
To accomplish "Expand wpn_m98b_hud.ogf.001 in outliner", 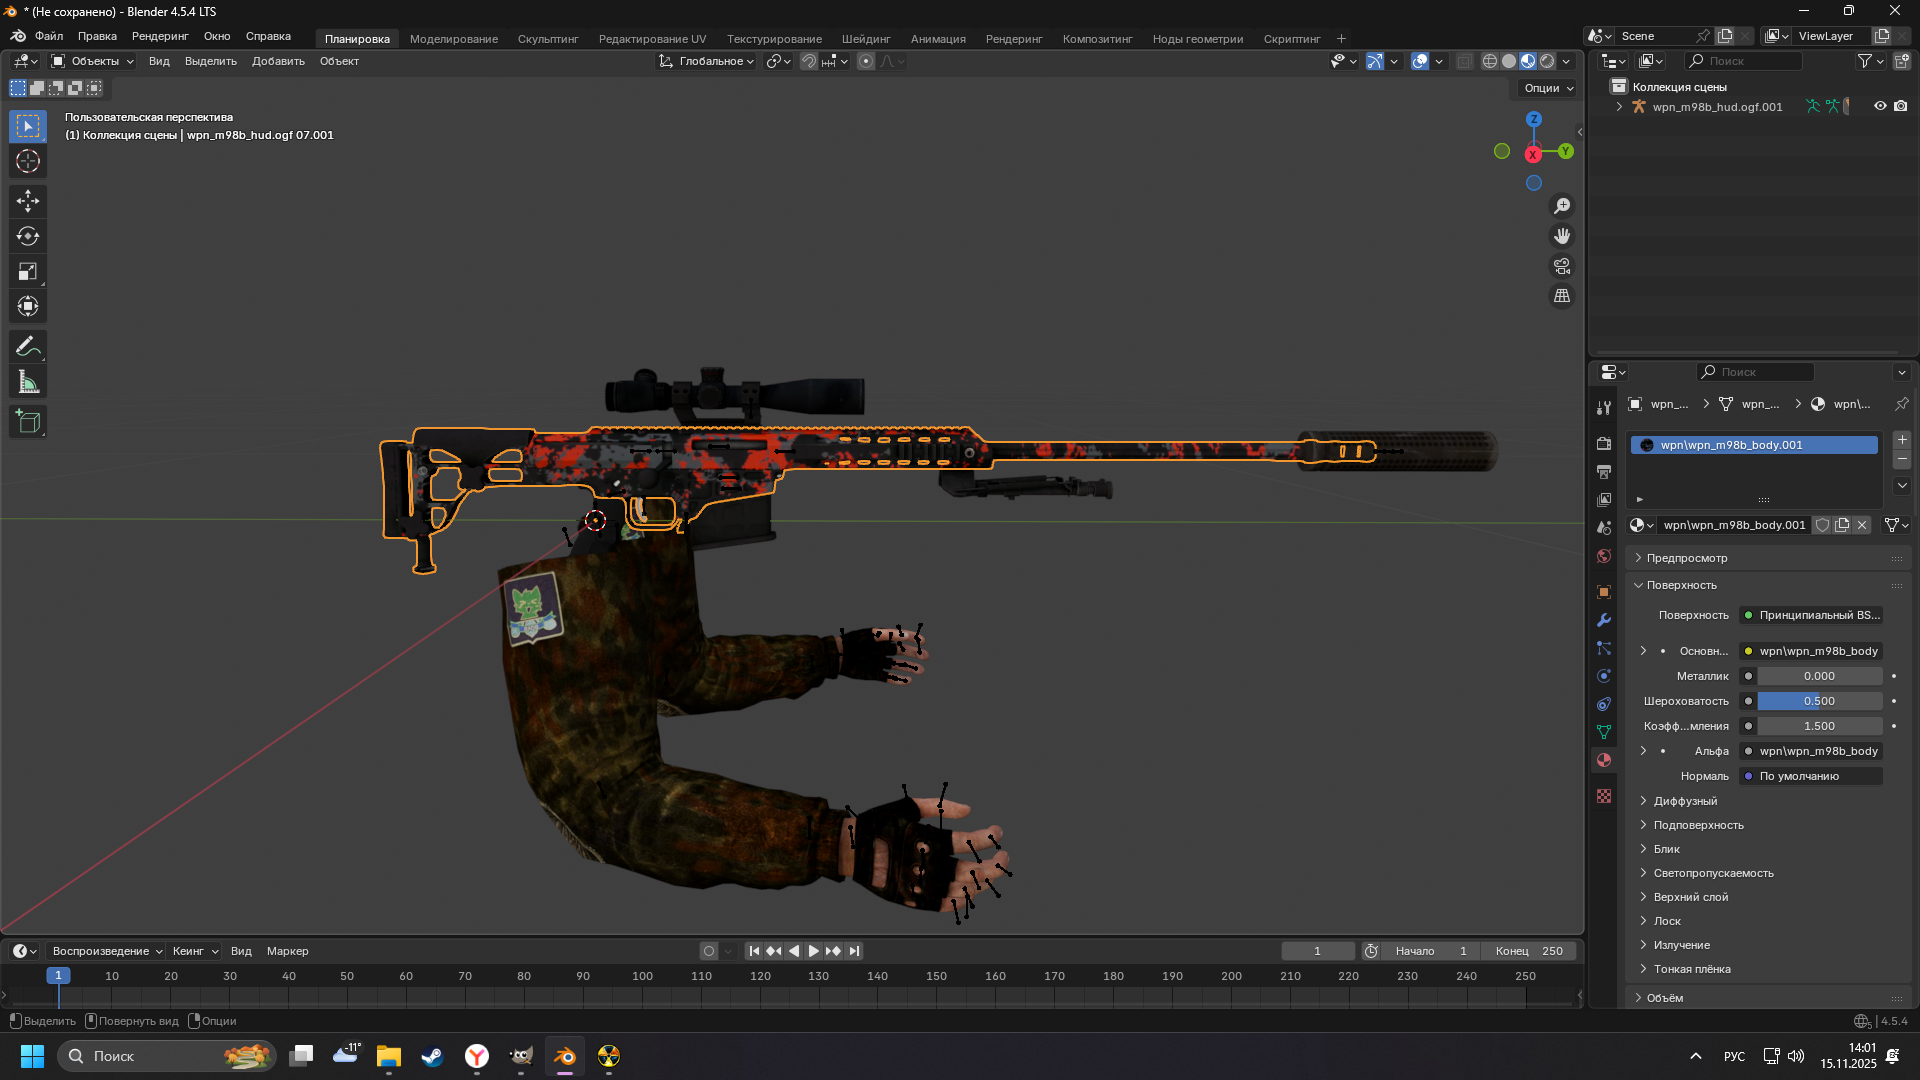I will click(x=1619, y=107).
